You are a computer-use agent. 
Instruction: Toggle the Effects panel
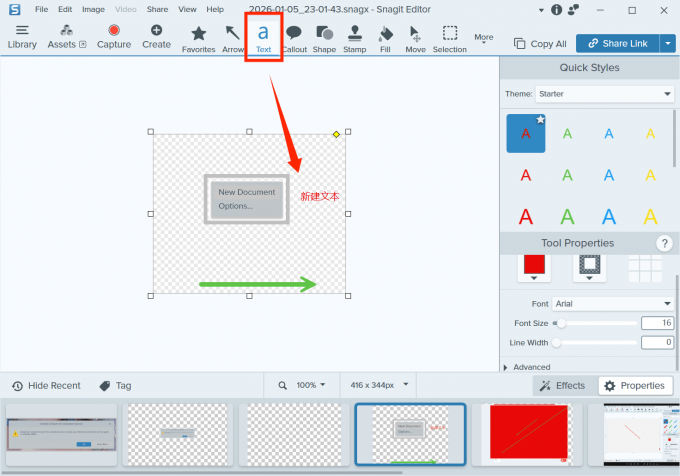[562, 385]
